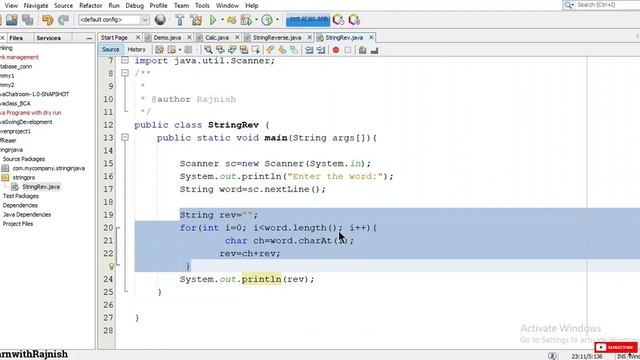Click Shift Line Right icon
The width and height of the screenshot is (640, 360).
click(321, 50)
